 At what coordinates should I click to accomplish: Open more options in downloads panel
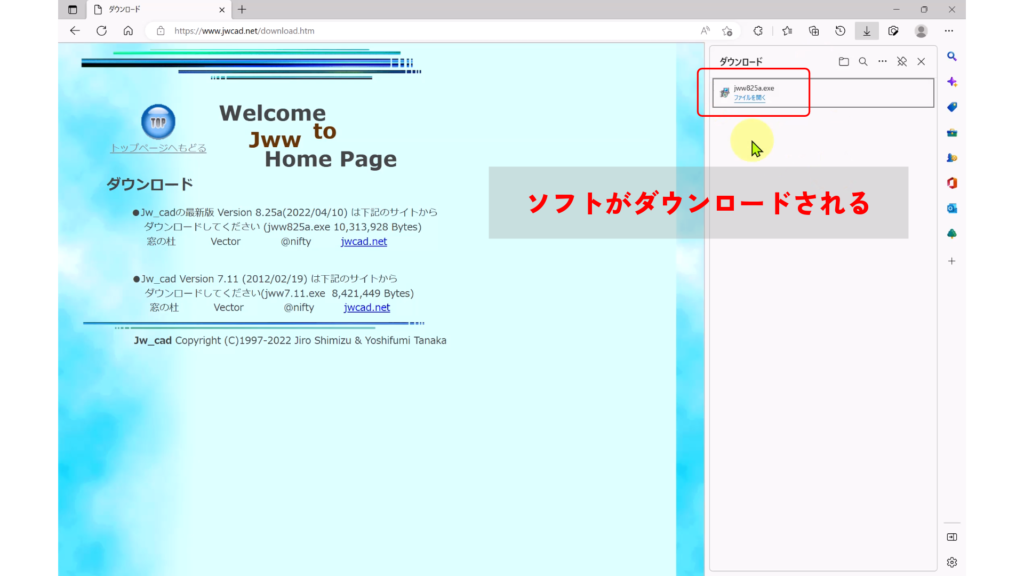coord(882,61)
